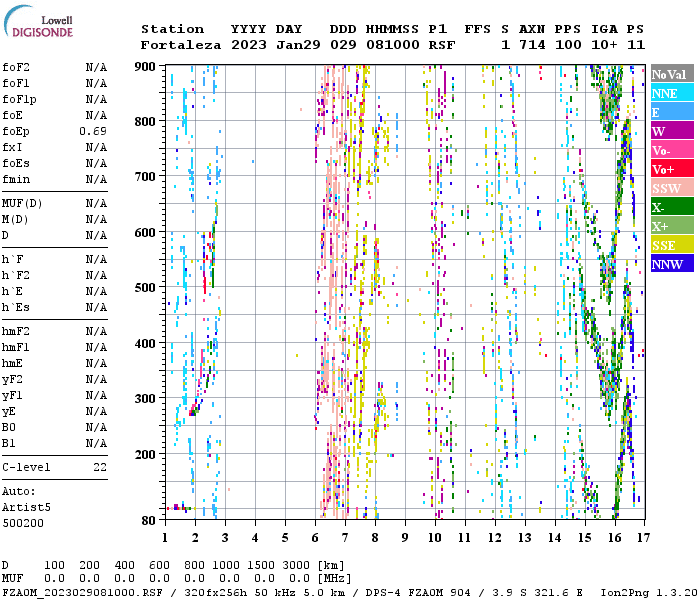Viewport: 700px width, 600px height.
Task: Click the MUF(D) parameter label
Action: 22,204
